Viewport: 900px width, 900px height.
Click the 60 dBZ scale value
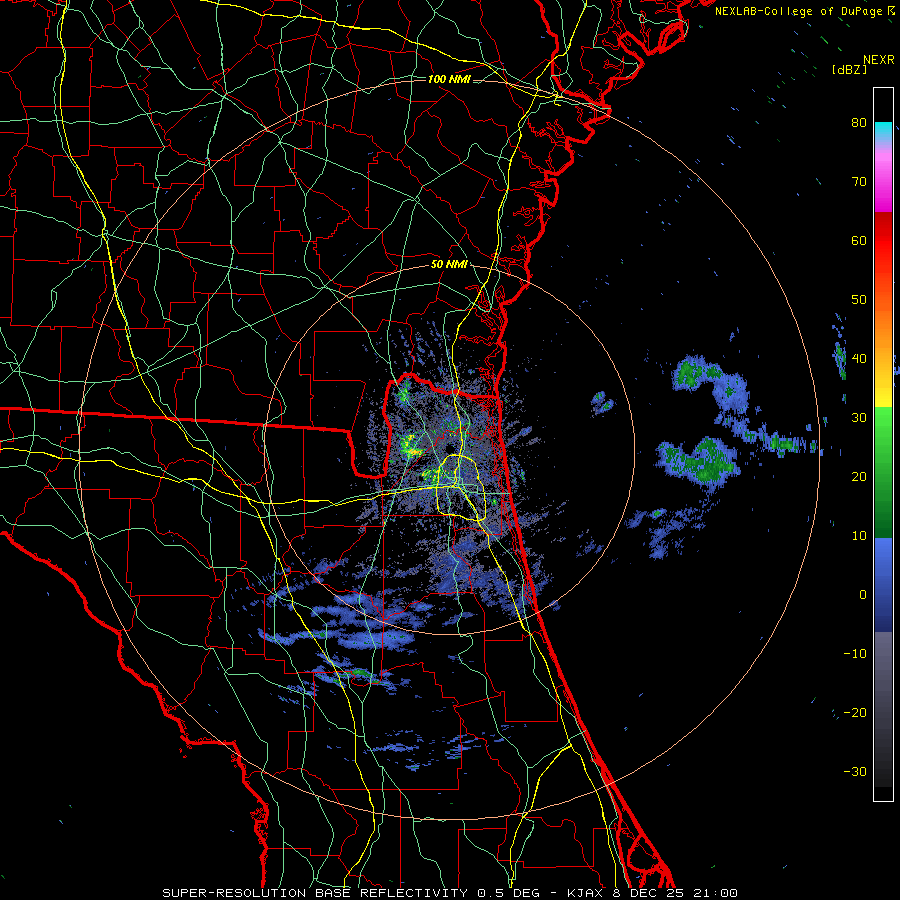(x=859, y=240)
